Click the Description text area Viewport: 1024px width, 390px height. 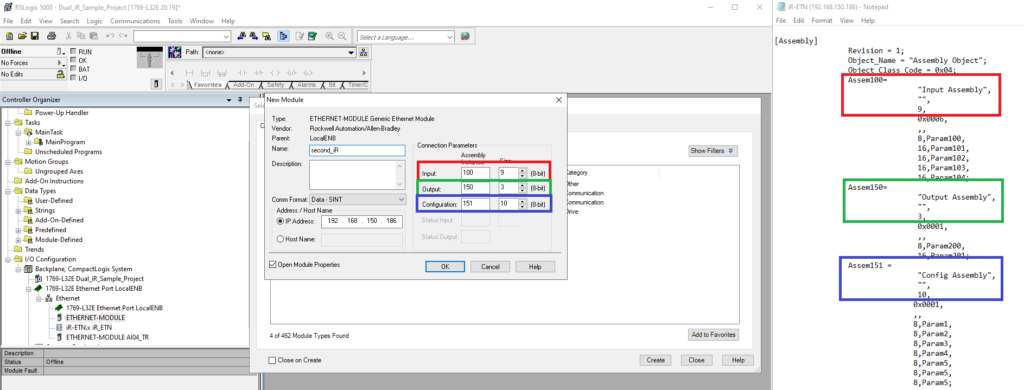click(357, 175)
